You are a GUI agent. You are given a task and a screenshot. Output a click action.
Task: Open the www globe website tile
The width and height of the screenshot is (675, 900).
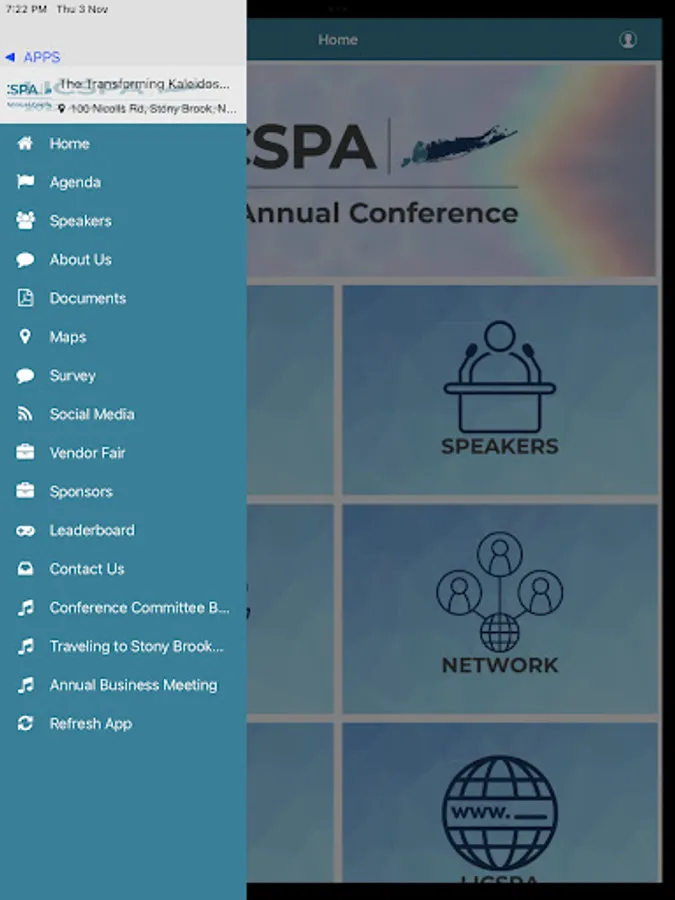pos(500,802)
